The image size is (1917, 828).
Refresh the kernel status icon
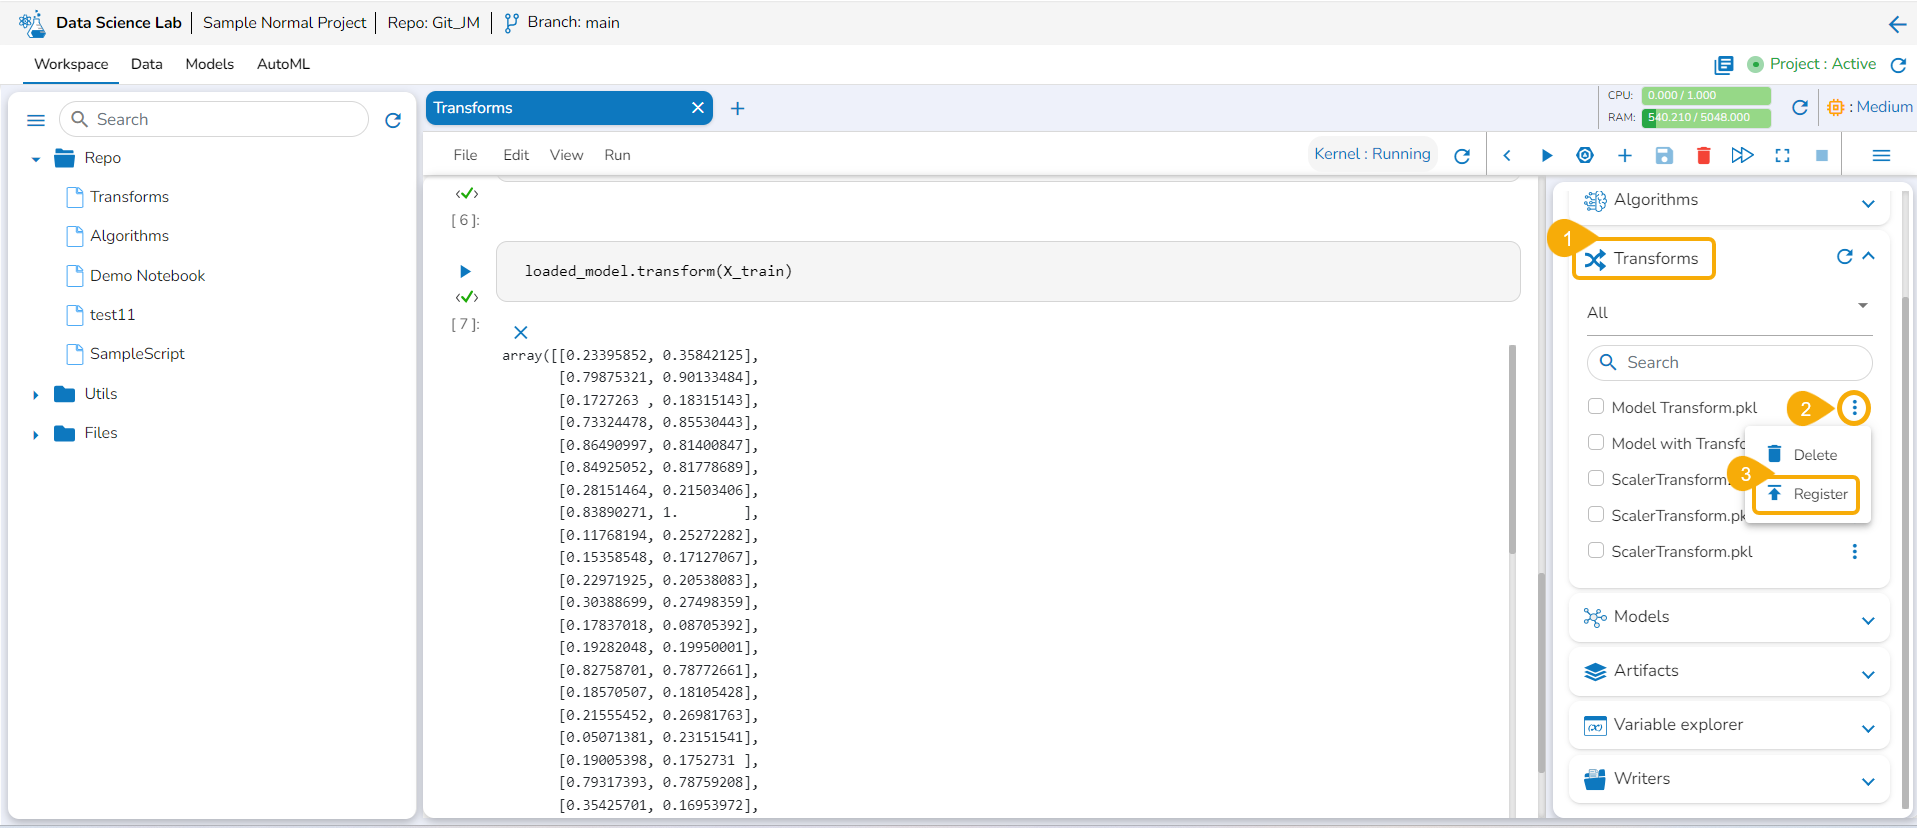[x=1462, y=156]
